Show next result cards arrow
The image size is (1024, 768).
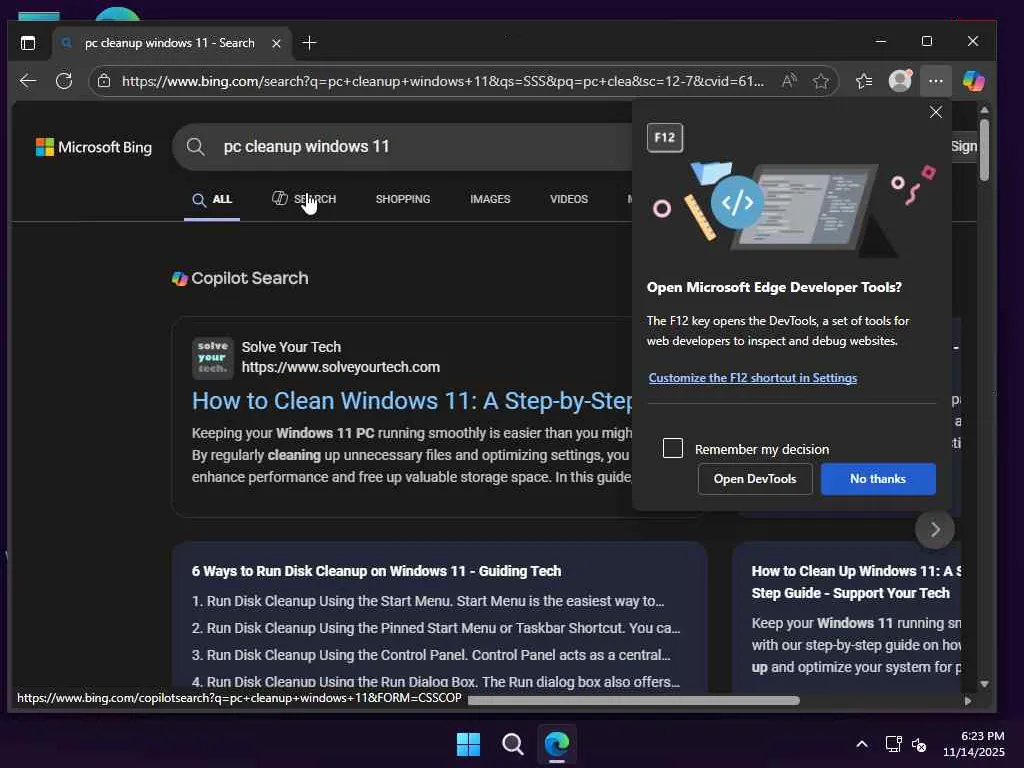coord(935,529)
